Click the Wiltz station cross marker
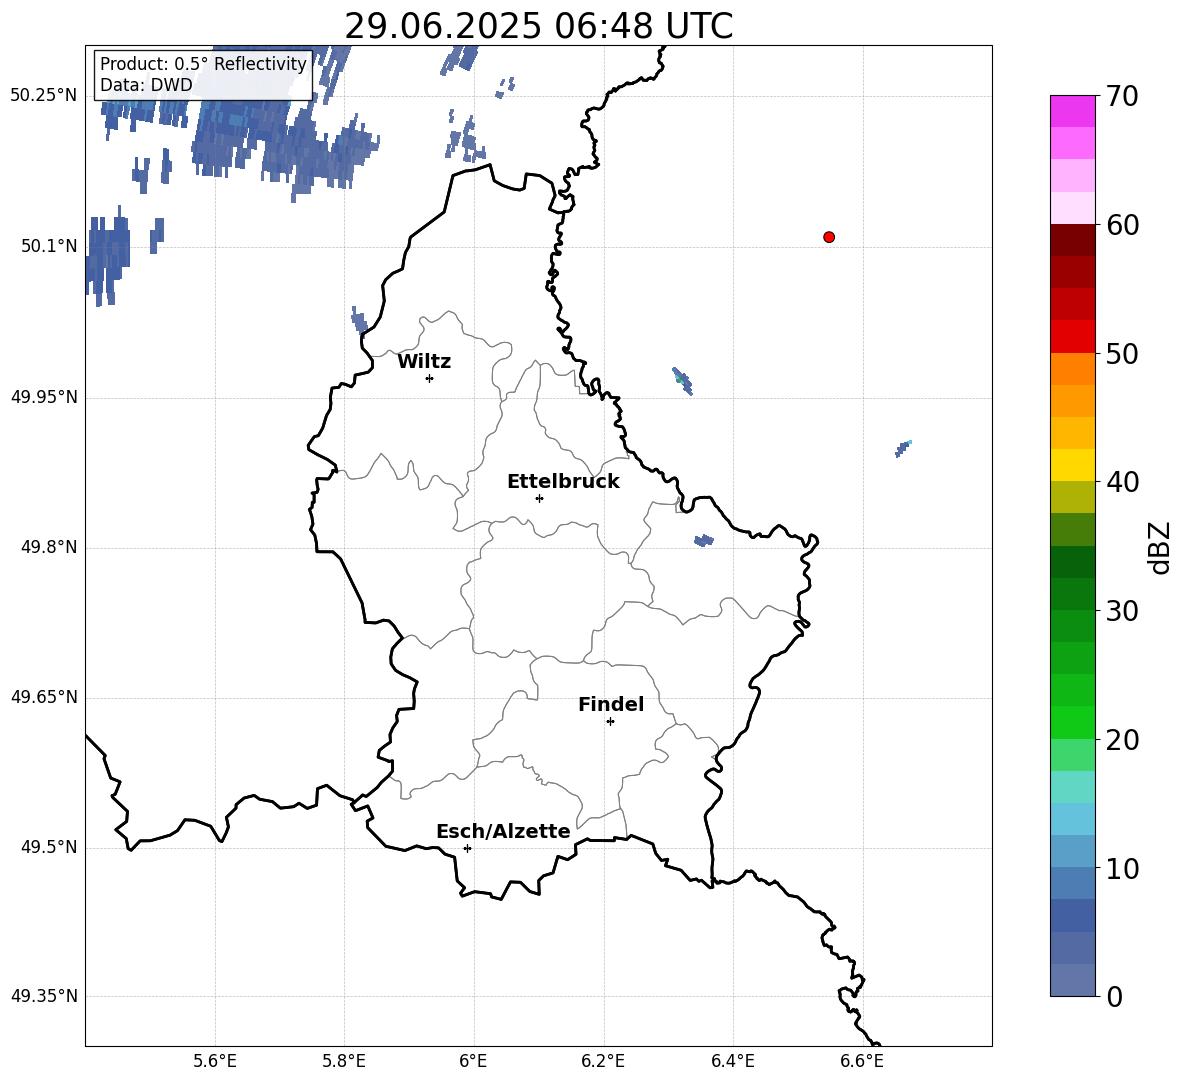The width and height of the screenshot is (1184, 1081). [430, 378]
